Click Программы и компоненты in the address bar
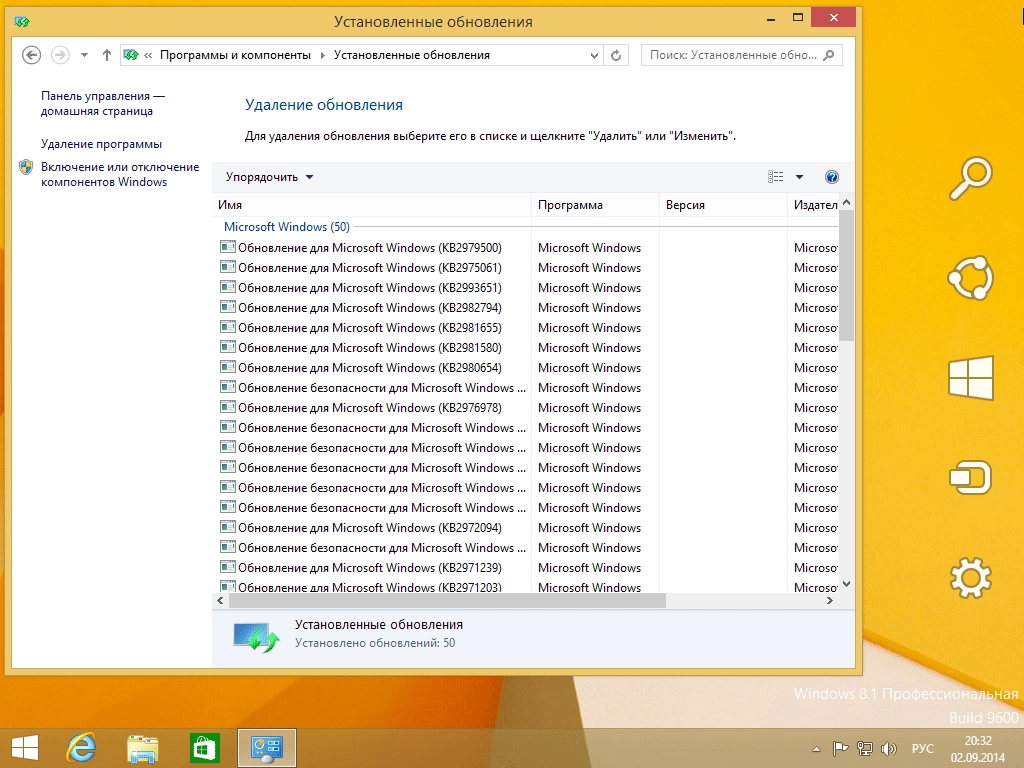The width and height of the screenshot is (1024, 768). [x=235, y=56]
